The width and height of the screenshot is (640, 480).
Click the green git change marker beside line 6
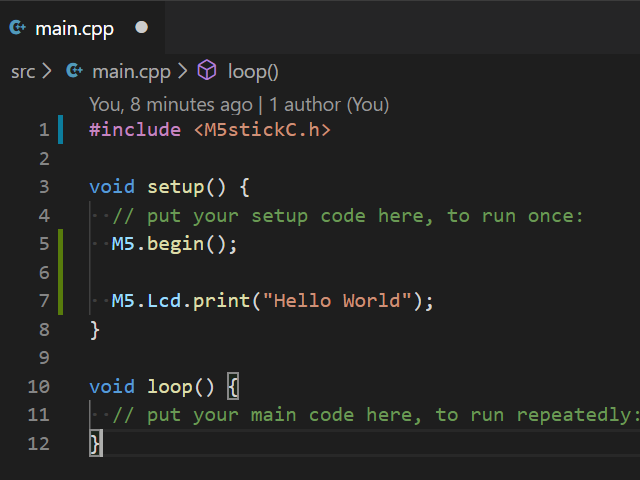pyautogui.click(x=61, y=272)
